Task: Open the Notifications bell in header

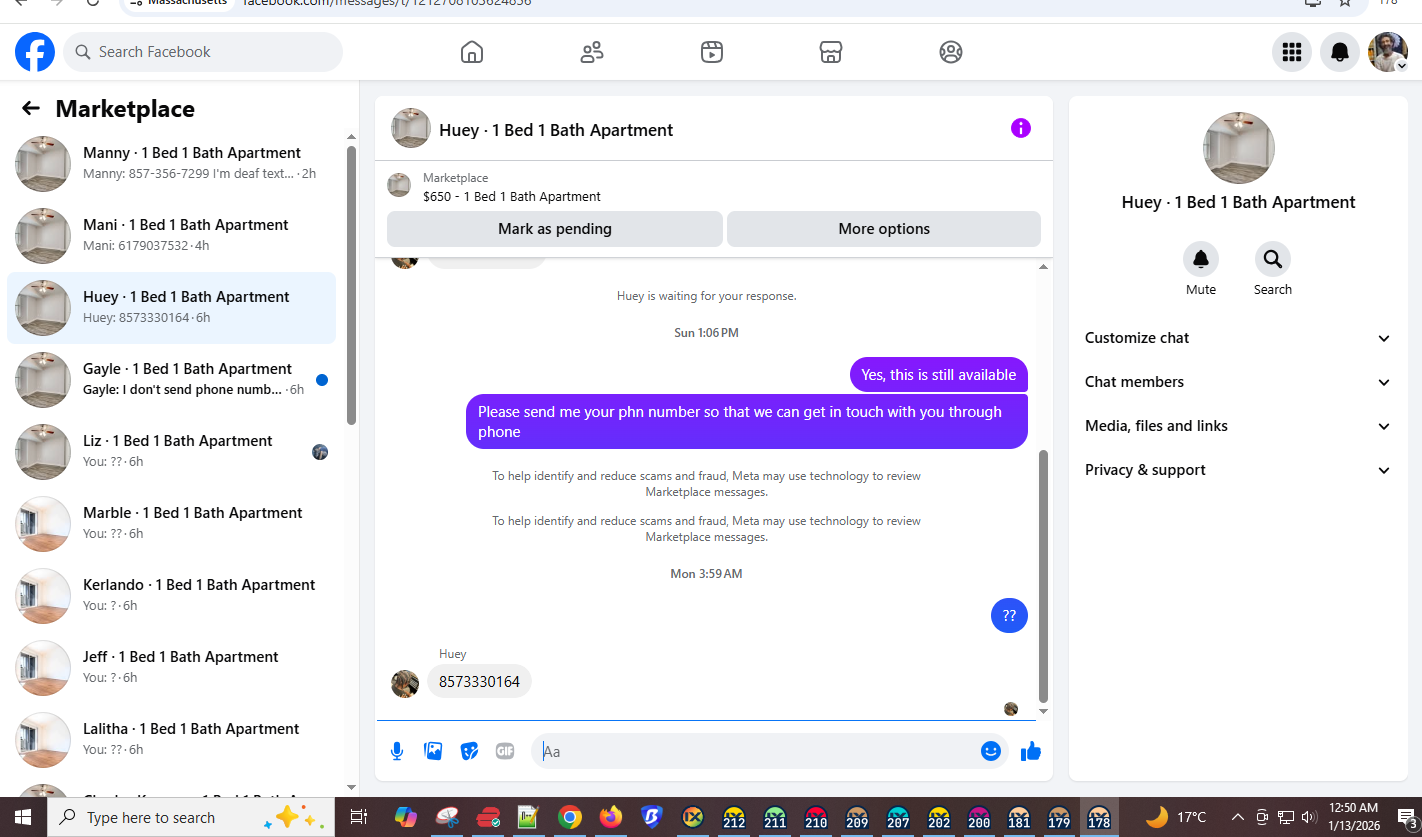Action: [1340, 52]
